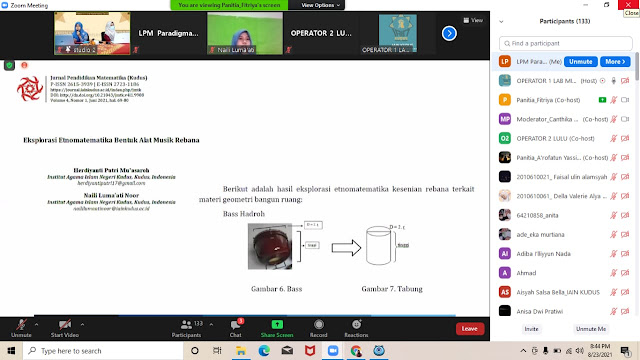Open Task View in the taskbar
Screen dimensions: 640x360
(217, 351)
